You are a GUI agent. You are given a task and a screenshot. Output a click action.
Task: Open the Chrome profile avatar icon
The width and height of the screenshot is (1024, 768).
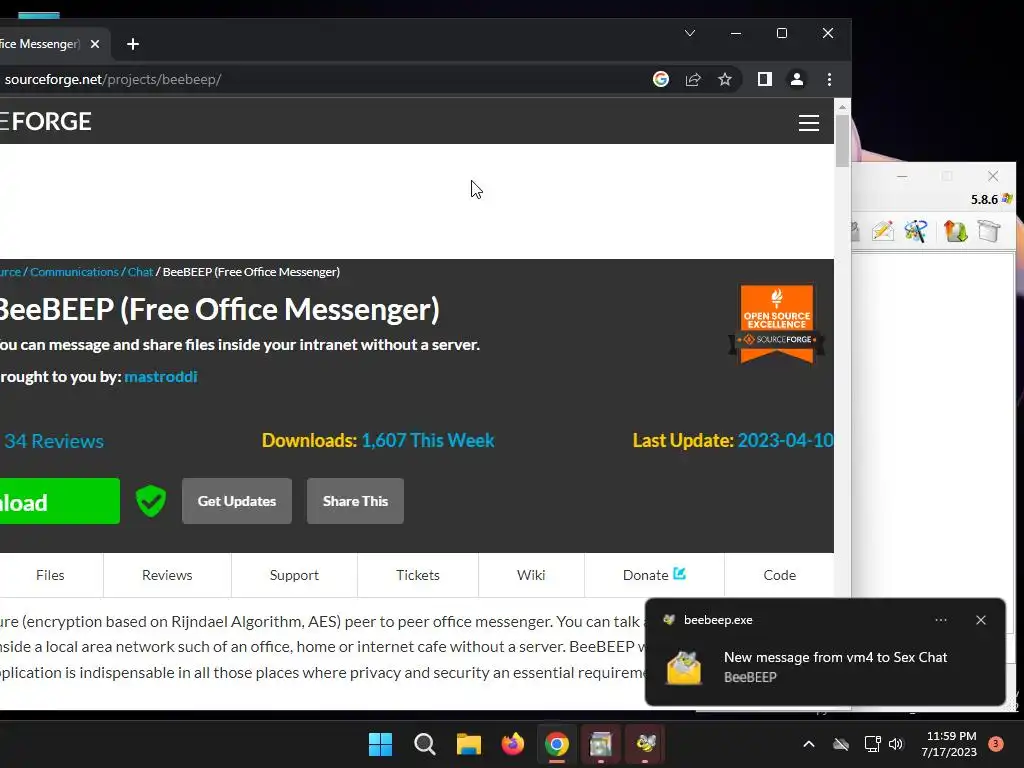pos(797,79)
